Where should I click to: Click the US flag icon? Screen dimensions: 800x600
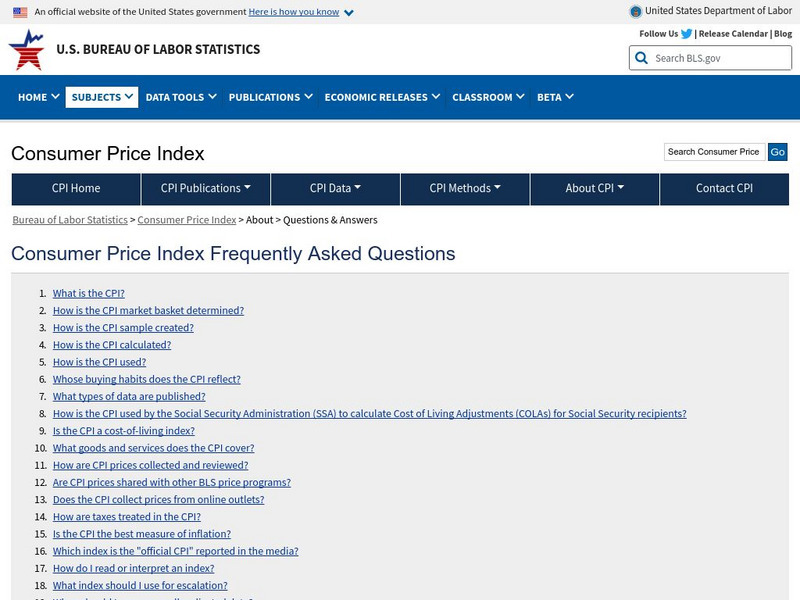20,12
